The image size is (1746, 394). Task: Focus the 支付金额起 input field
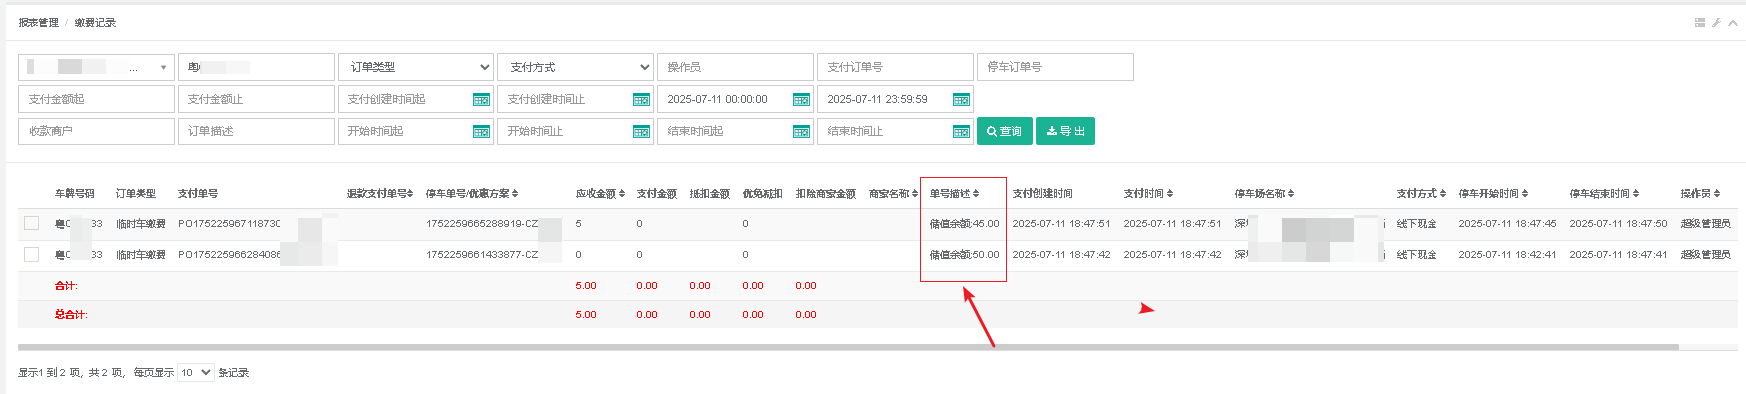(x=96, y=99)
